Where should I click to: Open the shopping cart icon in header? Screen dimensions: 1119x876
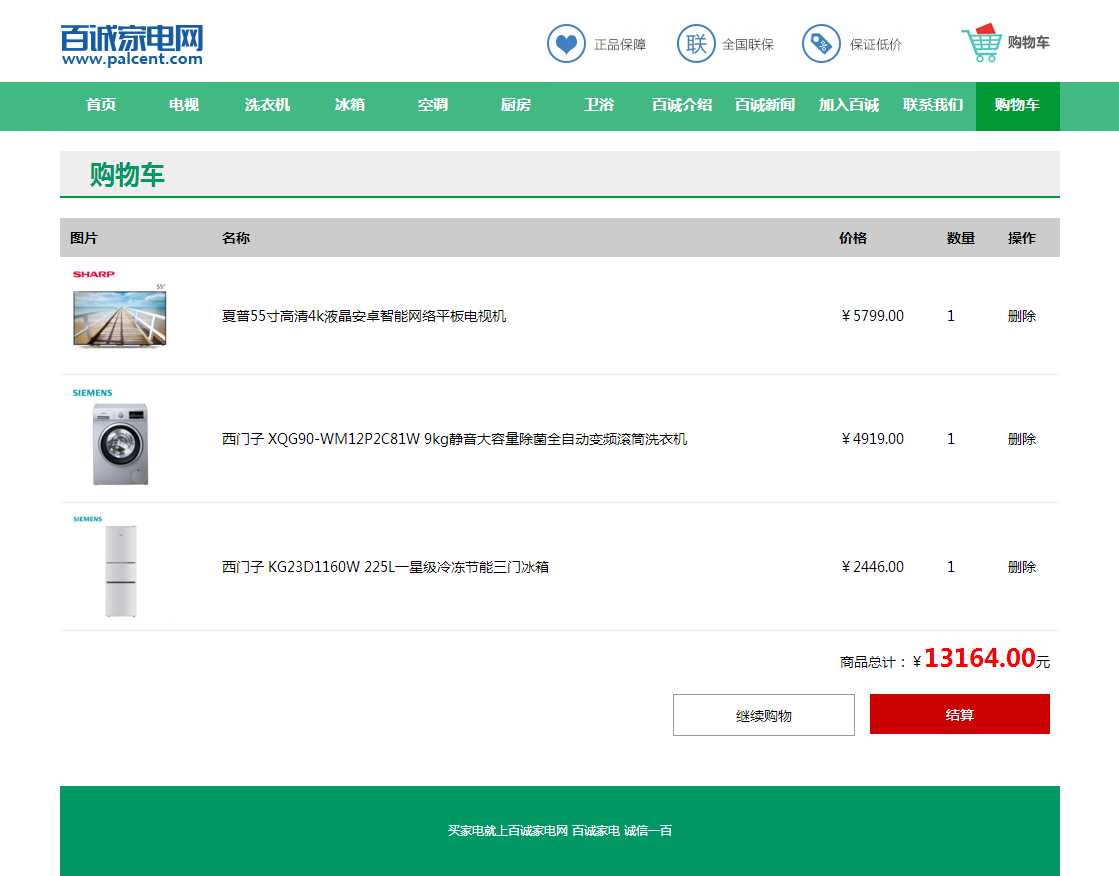coord(981,44)
